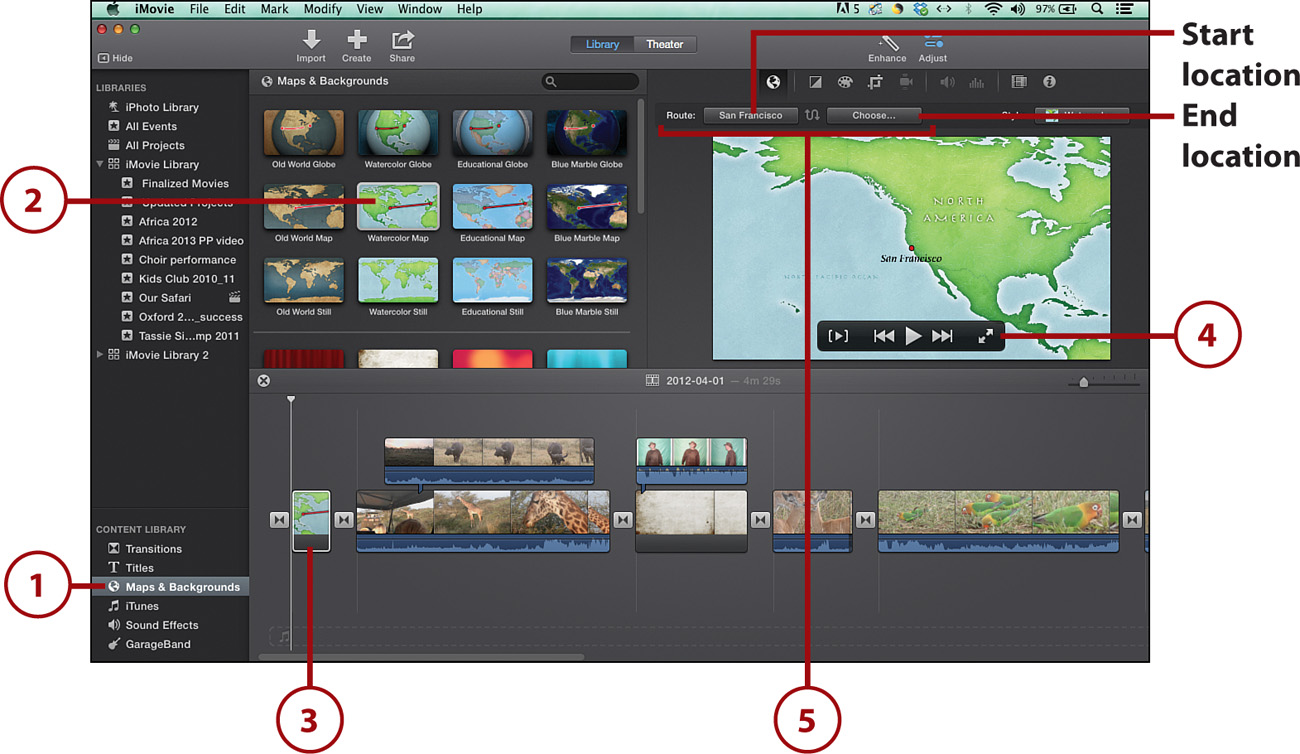This screenshot has width=1300, height=754.
Task: Select the Old World Globe map
Action: [304, 133]
